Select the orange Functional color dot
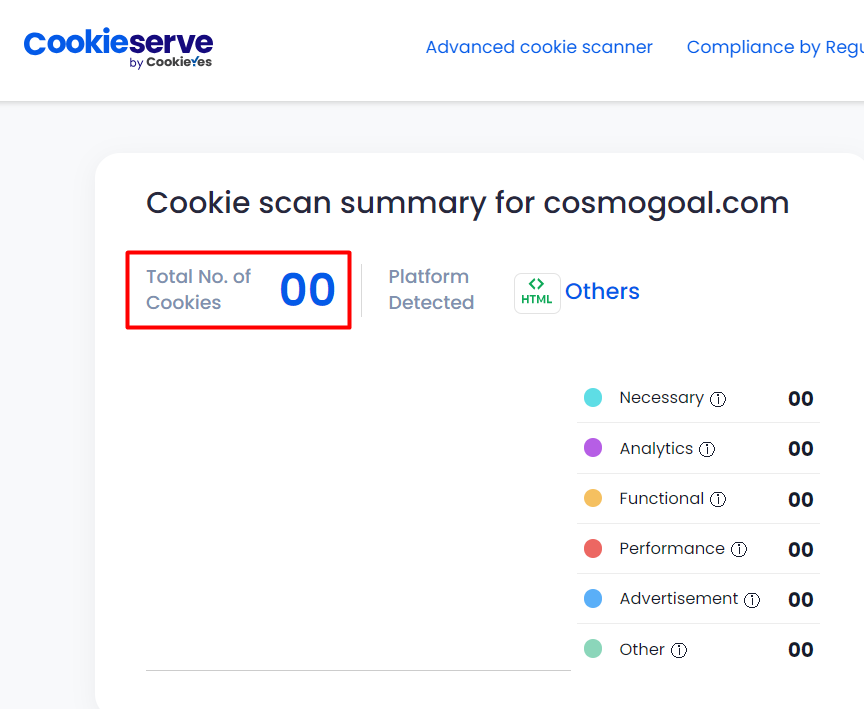Image resolution: width=864 pixels, height=709 pixels. 593,498
